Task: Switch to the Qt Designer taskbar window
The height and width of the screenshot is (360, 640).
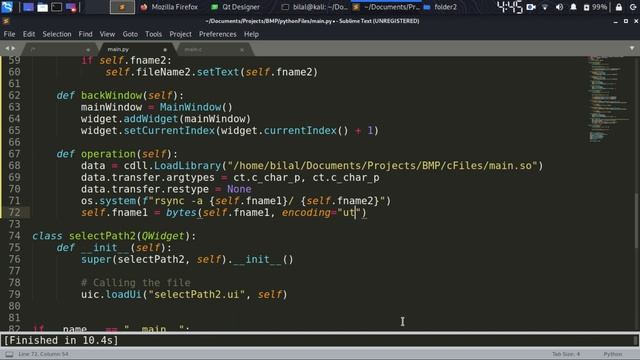Action: point(235,7)
